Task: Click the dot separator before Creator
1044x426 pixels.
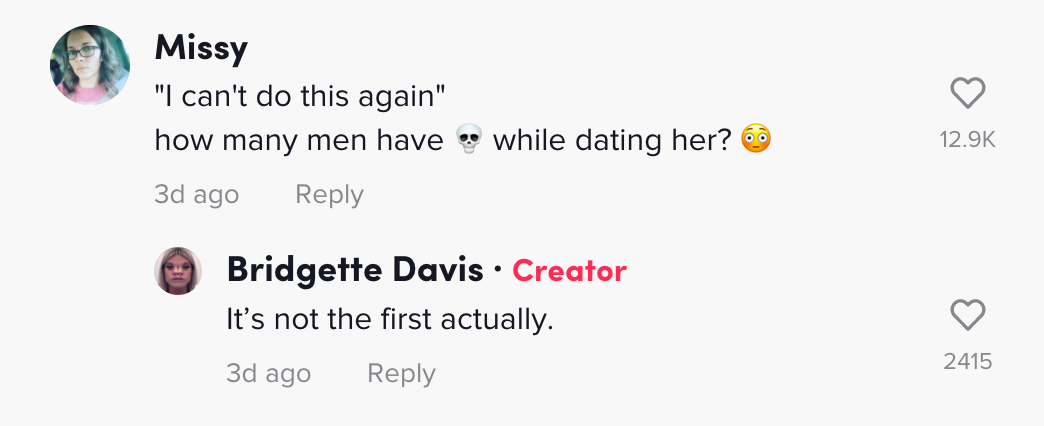Action: [497, 271]
